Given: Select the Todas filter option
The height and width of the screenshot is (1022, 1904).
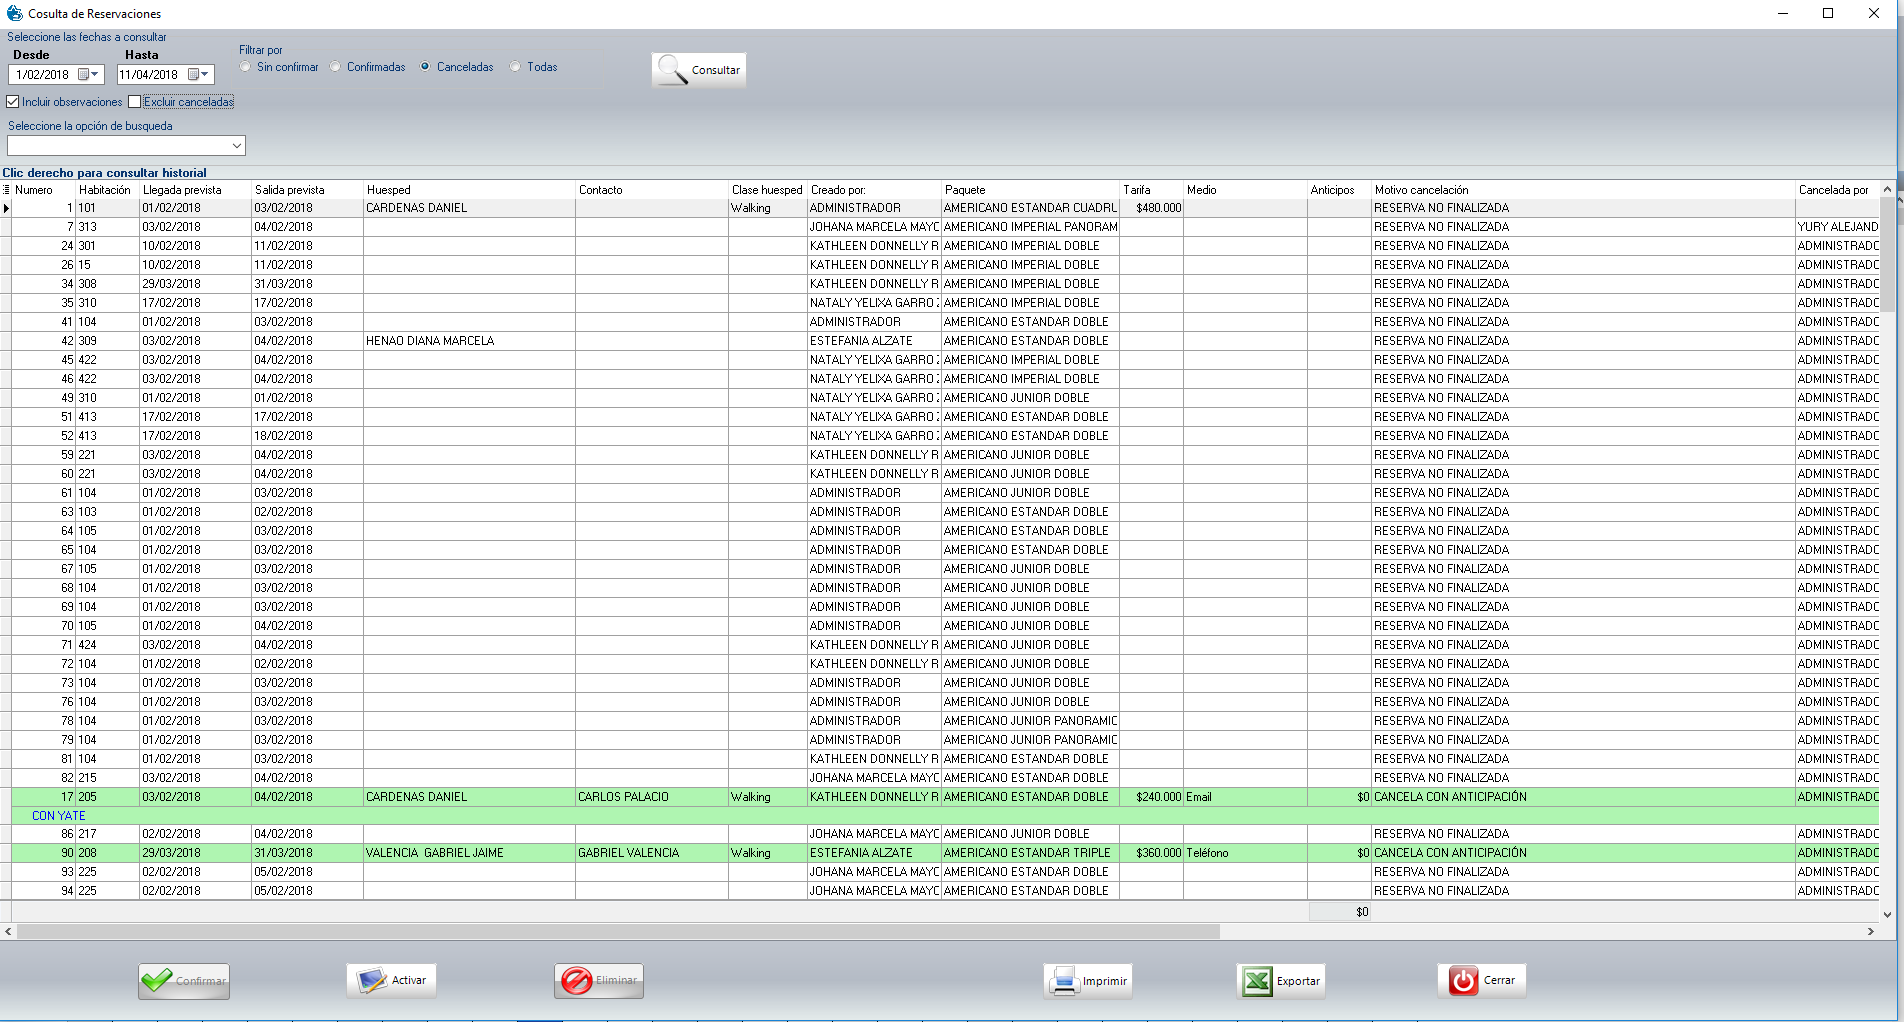Looking at the screenshot, I should (x=516, y=67).
